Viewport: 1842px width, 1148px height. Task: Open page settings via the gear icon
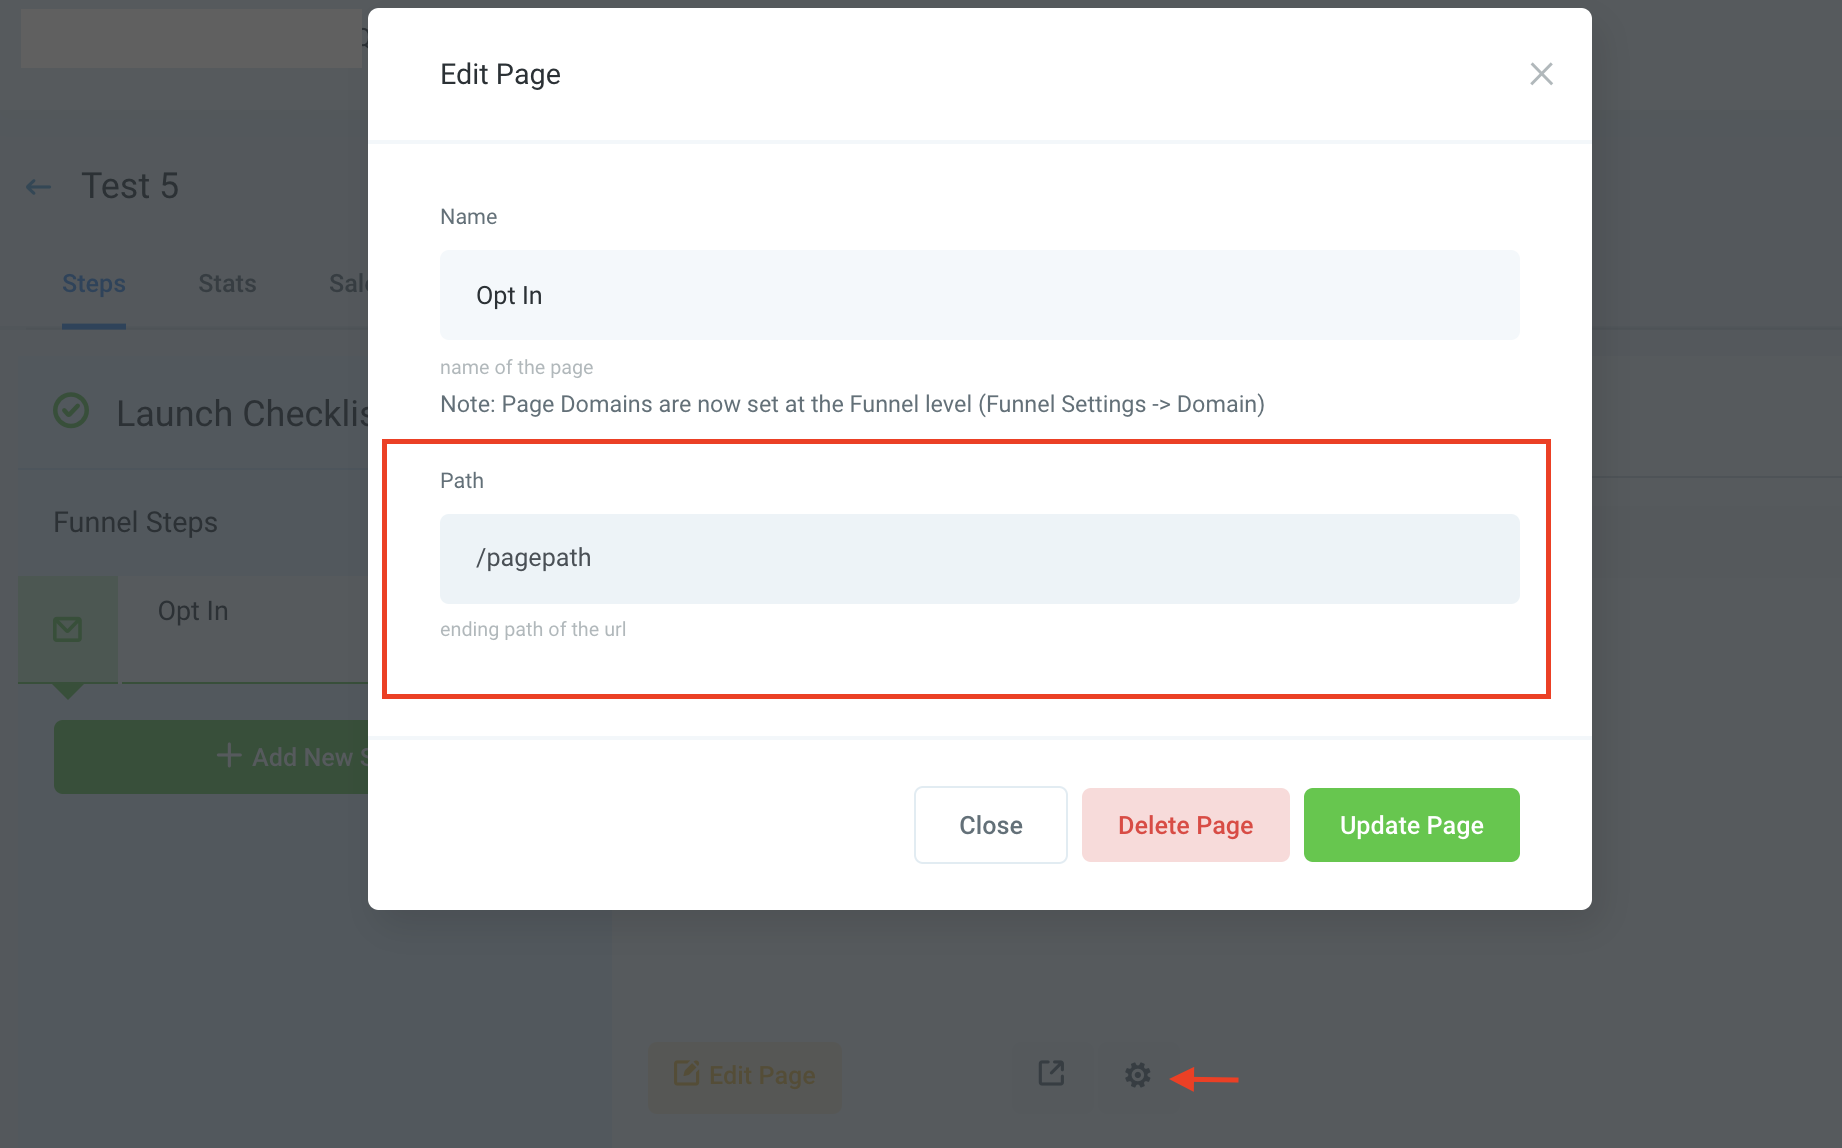coord(1136,1074)
